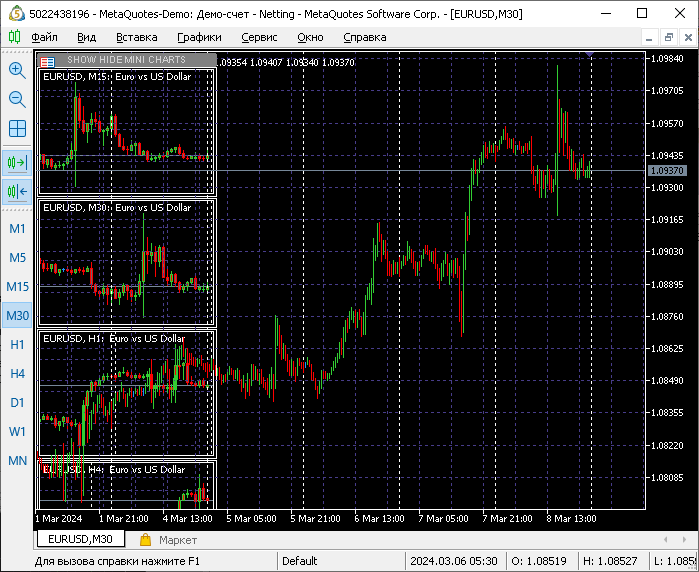
Task: Zoom in the chart with magnifier plus icon
Action: point(17,70)
